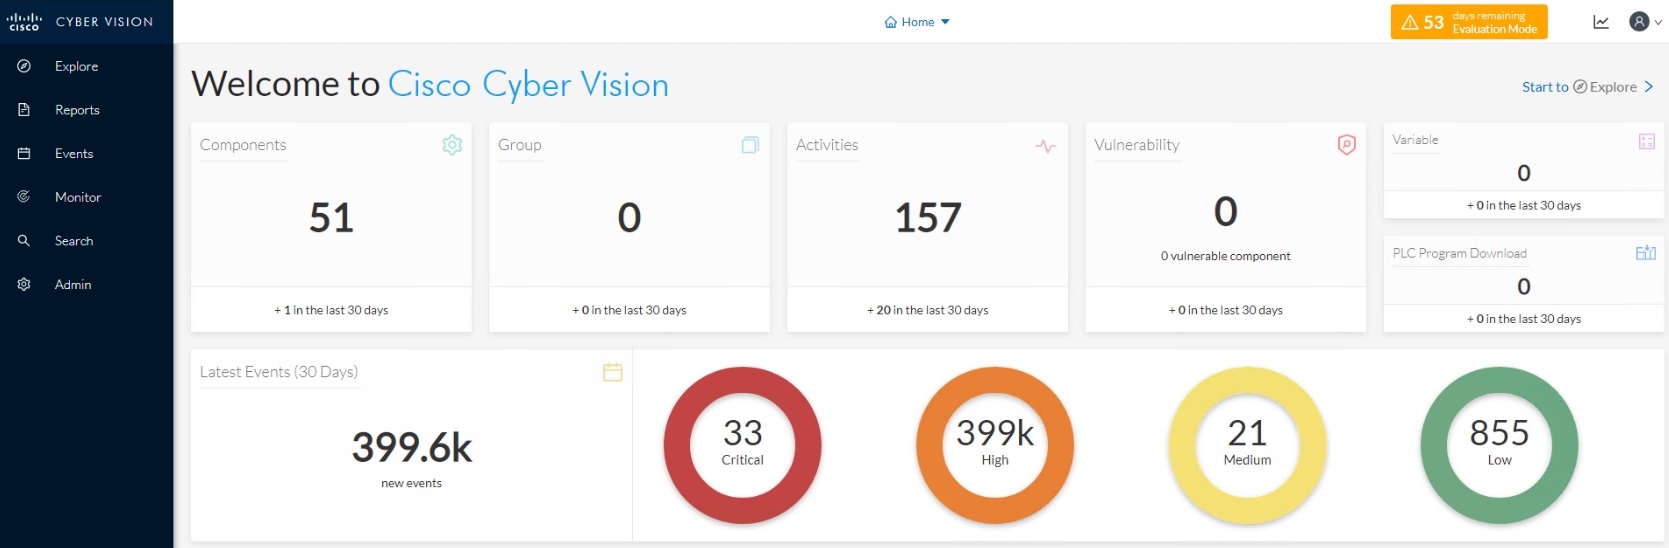Click the Group card title

[519, 145]
